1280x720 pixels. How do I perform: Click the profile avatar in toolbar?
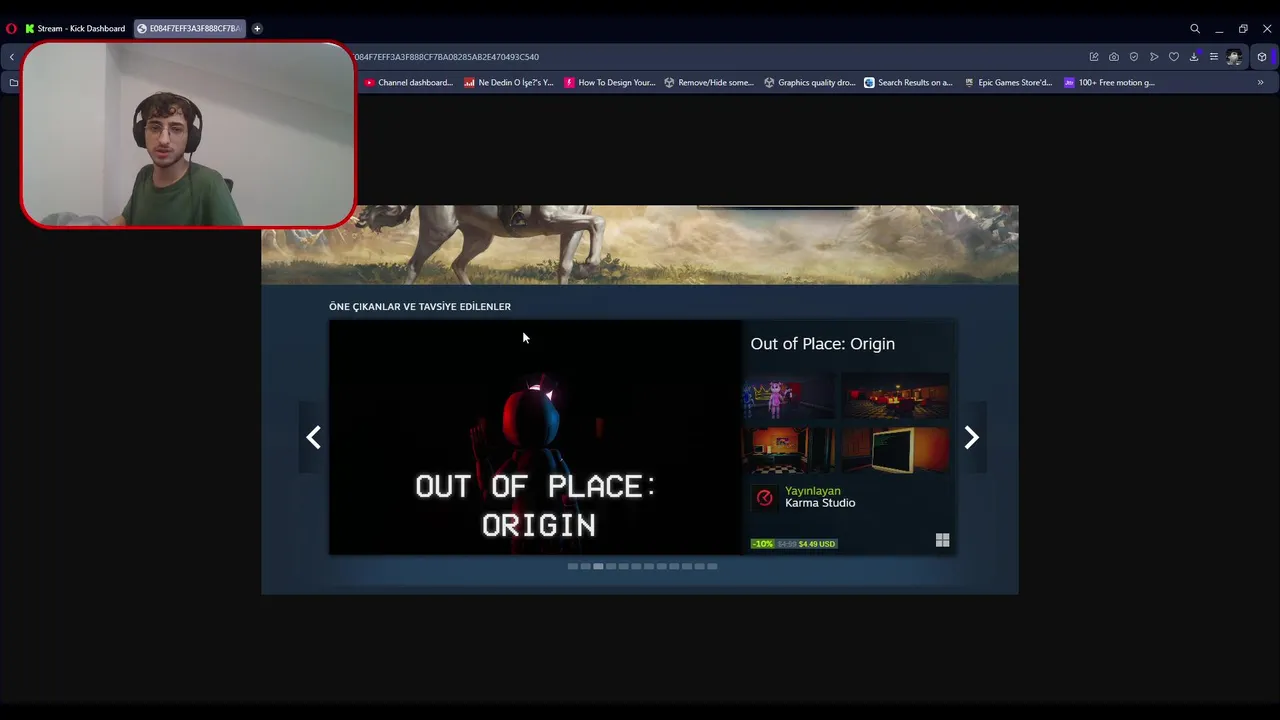pyautogui.click(x=1234, y=57)
